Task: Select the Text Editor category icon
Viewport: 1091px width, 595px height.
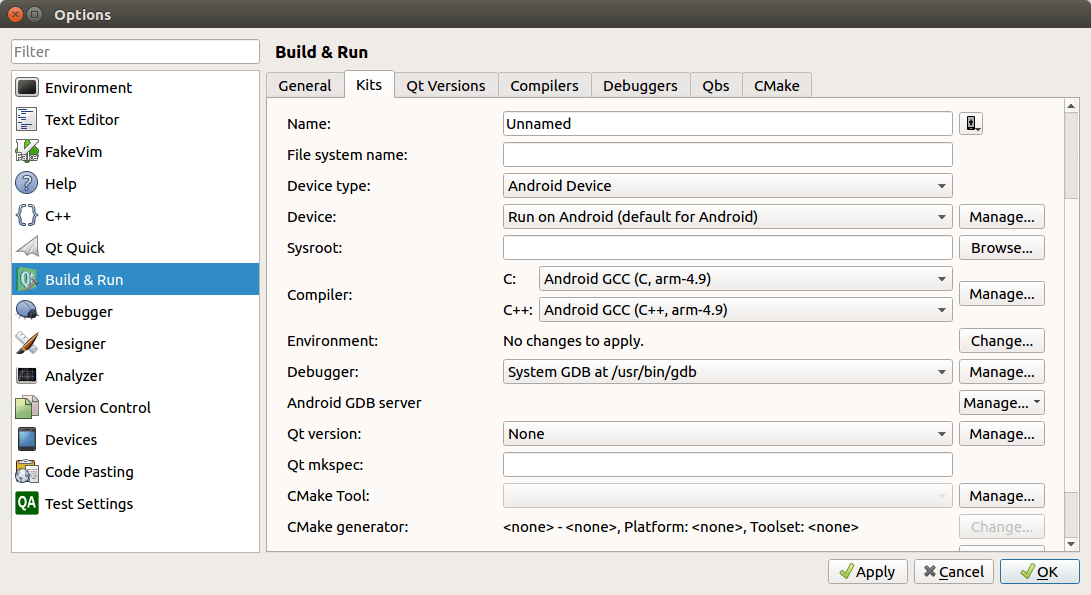Action: (27, 119)
